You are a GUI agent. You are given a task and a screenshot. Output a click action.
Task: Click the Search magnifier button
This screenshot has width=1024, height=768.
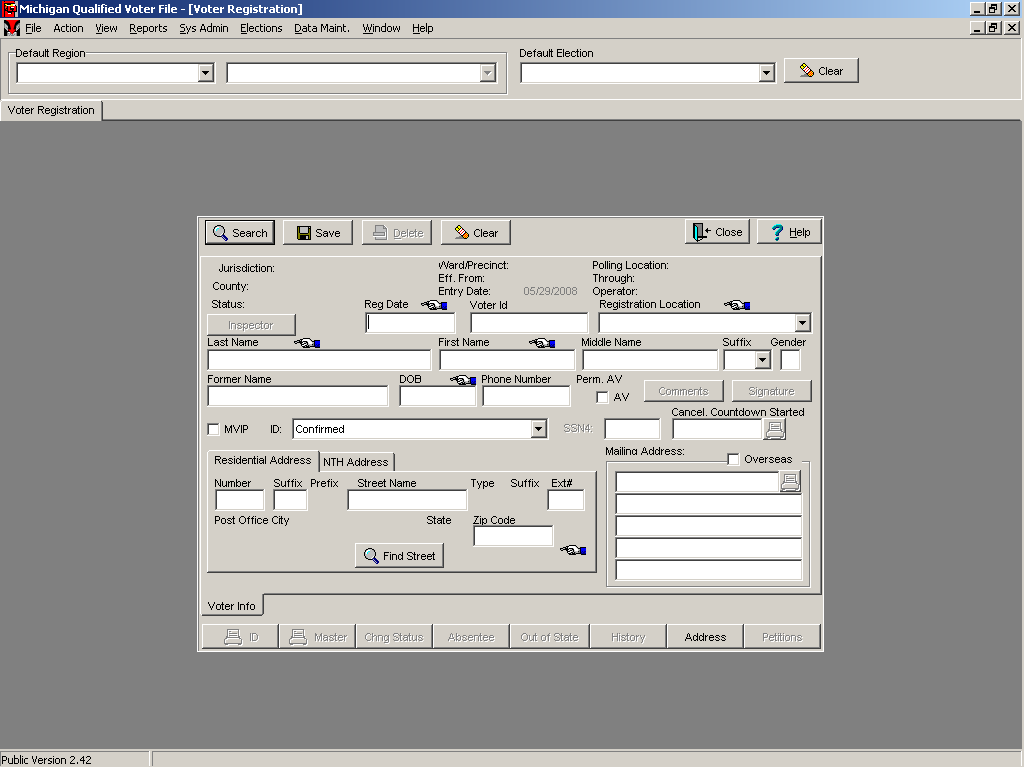(240, 233)
